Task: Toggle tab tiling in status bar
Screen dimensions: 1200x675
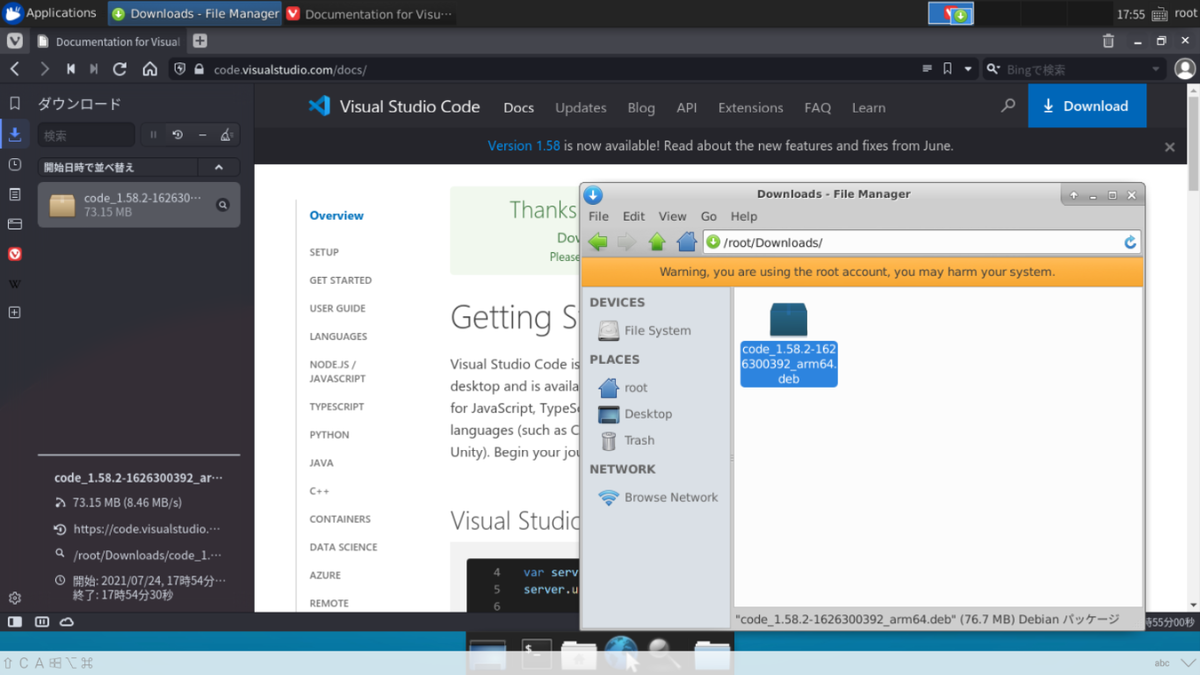Action: click(42, 621)
